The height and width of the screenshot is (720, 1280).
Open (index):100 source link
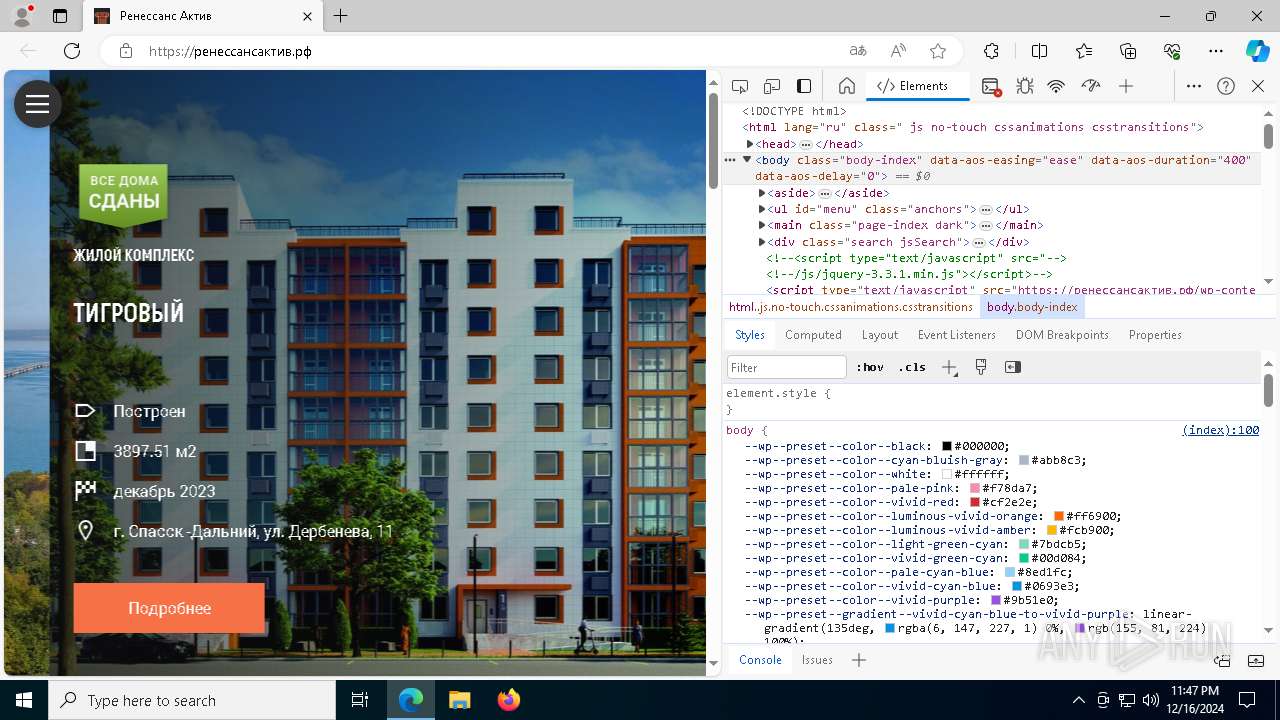pyautogui.click(x=1220, y=430)
